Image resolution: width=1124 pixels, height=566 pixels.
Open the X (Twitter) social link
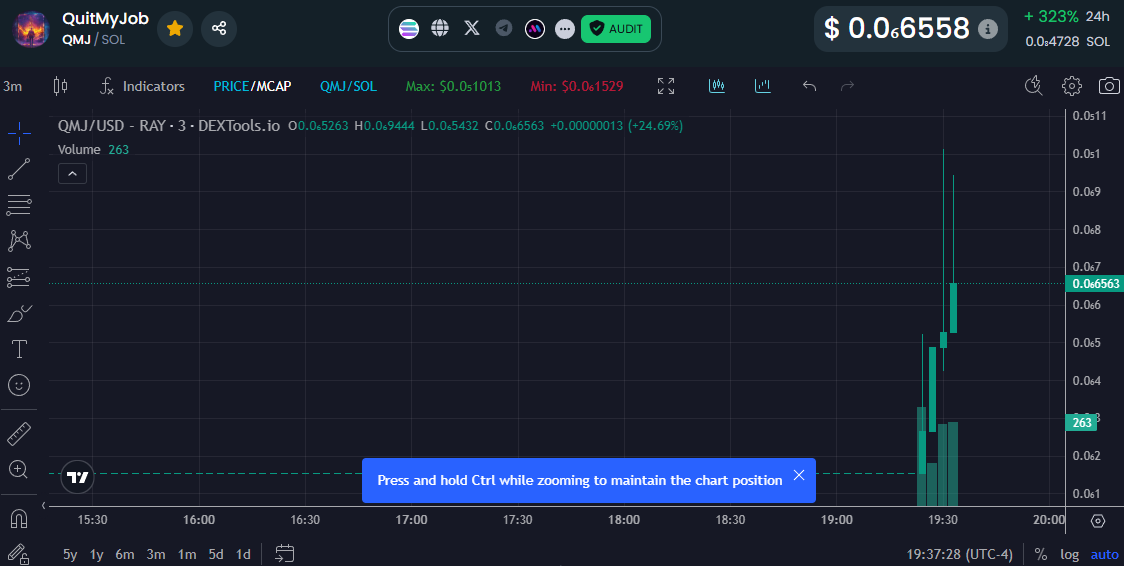tap(472, 29)
